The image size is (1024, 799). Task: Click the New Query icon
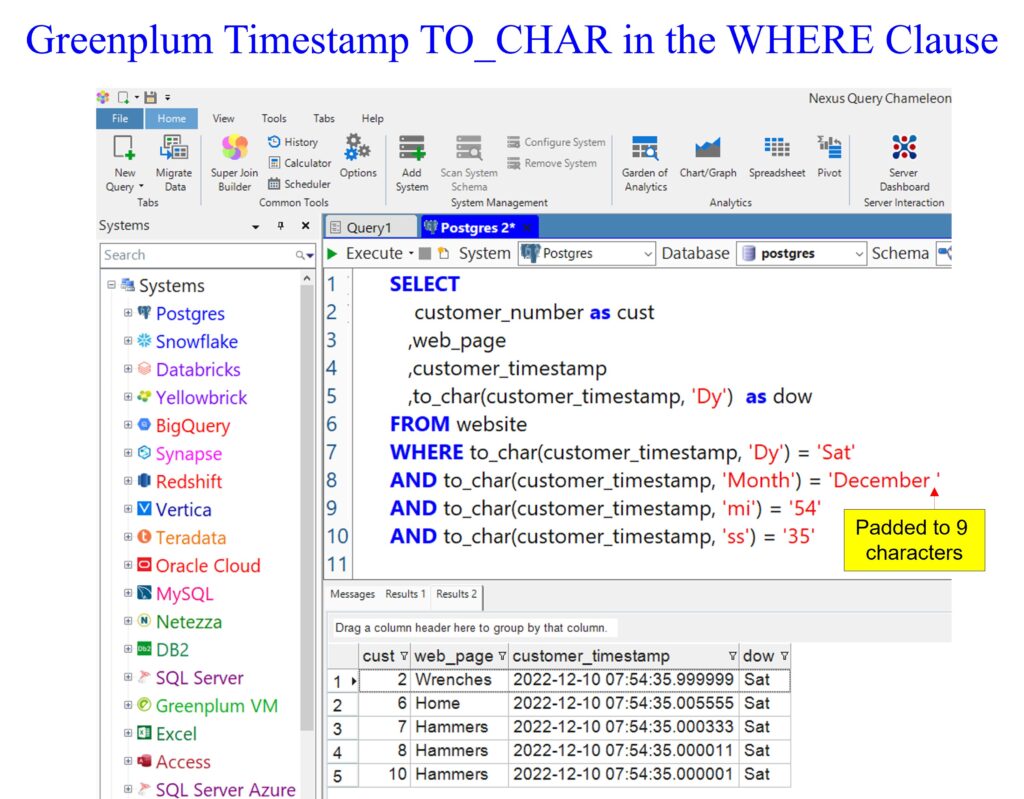124,150
